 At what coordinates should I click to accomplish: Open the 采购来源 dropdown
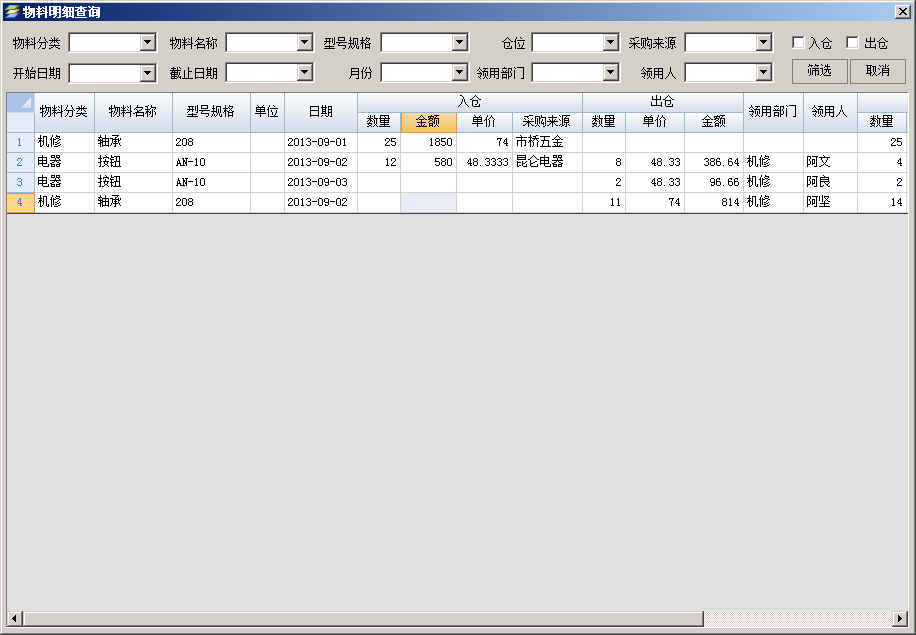coord(764,43)
